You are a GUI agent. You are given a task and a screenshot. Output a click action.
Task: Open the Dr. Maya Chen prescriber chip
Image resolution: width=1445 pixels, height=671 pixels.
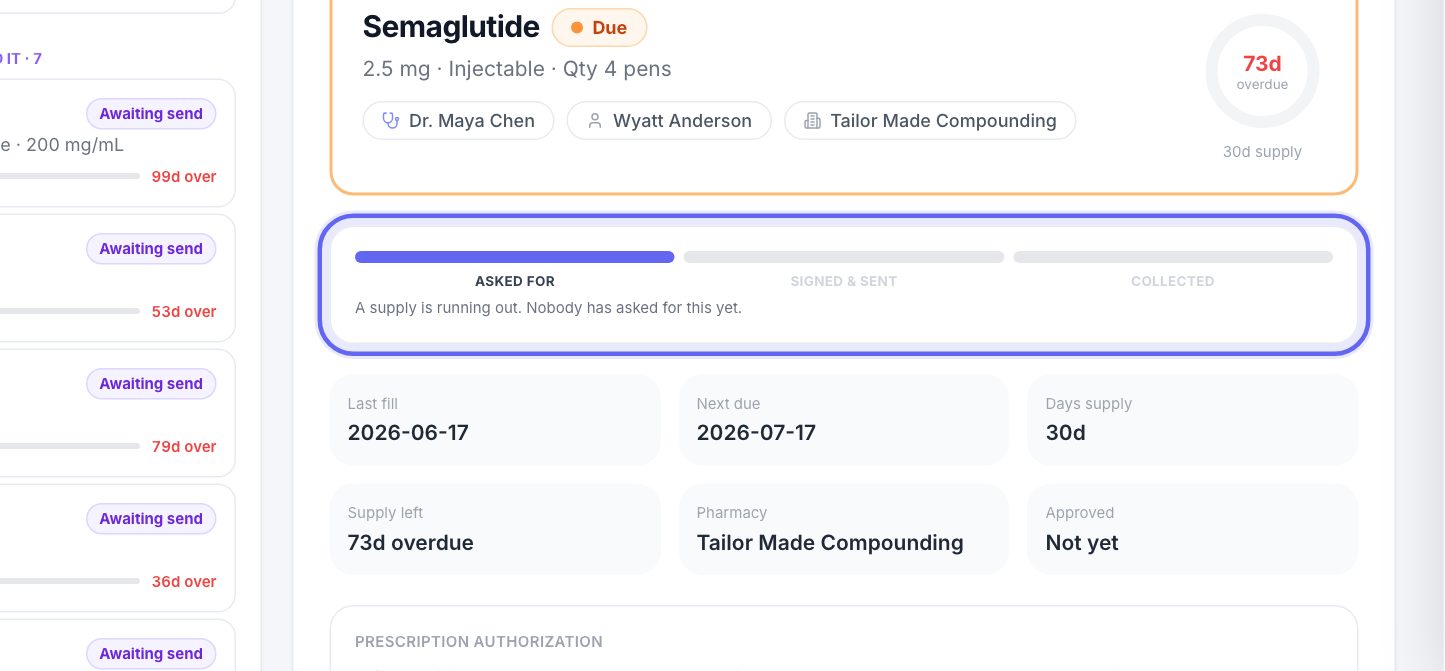(x=458, y=121)
